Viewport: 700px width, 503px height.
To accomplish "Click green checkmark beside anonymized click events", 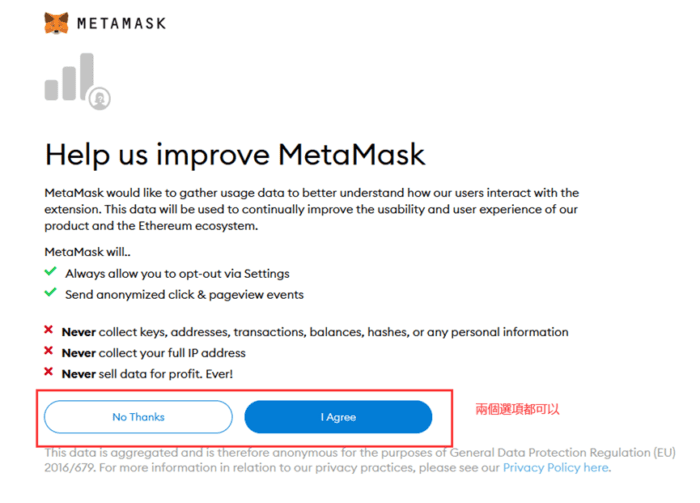I will tap(50, 292).
